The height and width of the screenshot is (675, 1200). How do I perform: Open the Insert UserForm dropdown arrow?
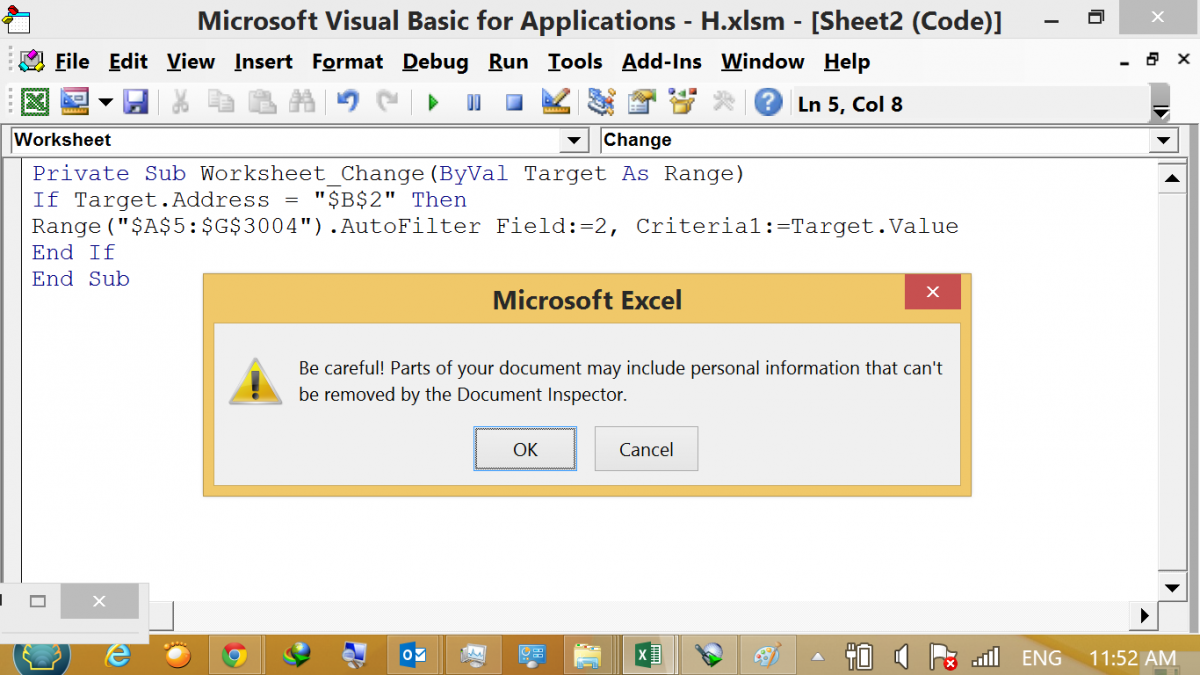pos(105,101)
